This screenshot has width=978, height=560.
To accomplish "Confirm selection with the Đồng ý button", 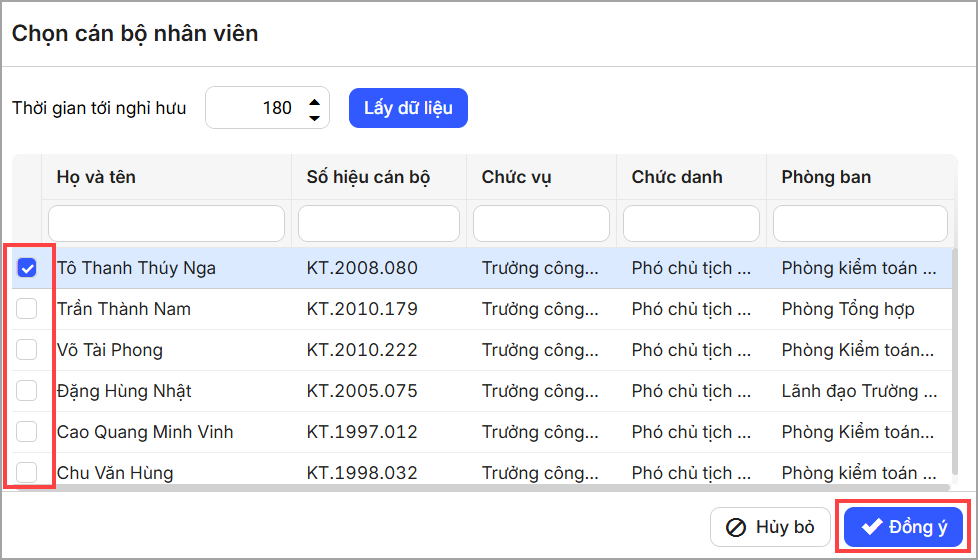I will 903,527.
